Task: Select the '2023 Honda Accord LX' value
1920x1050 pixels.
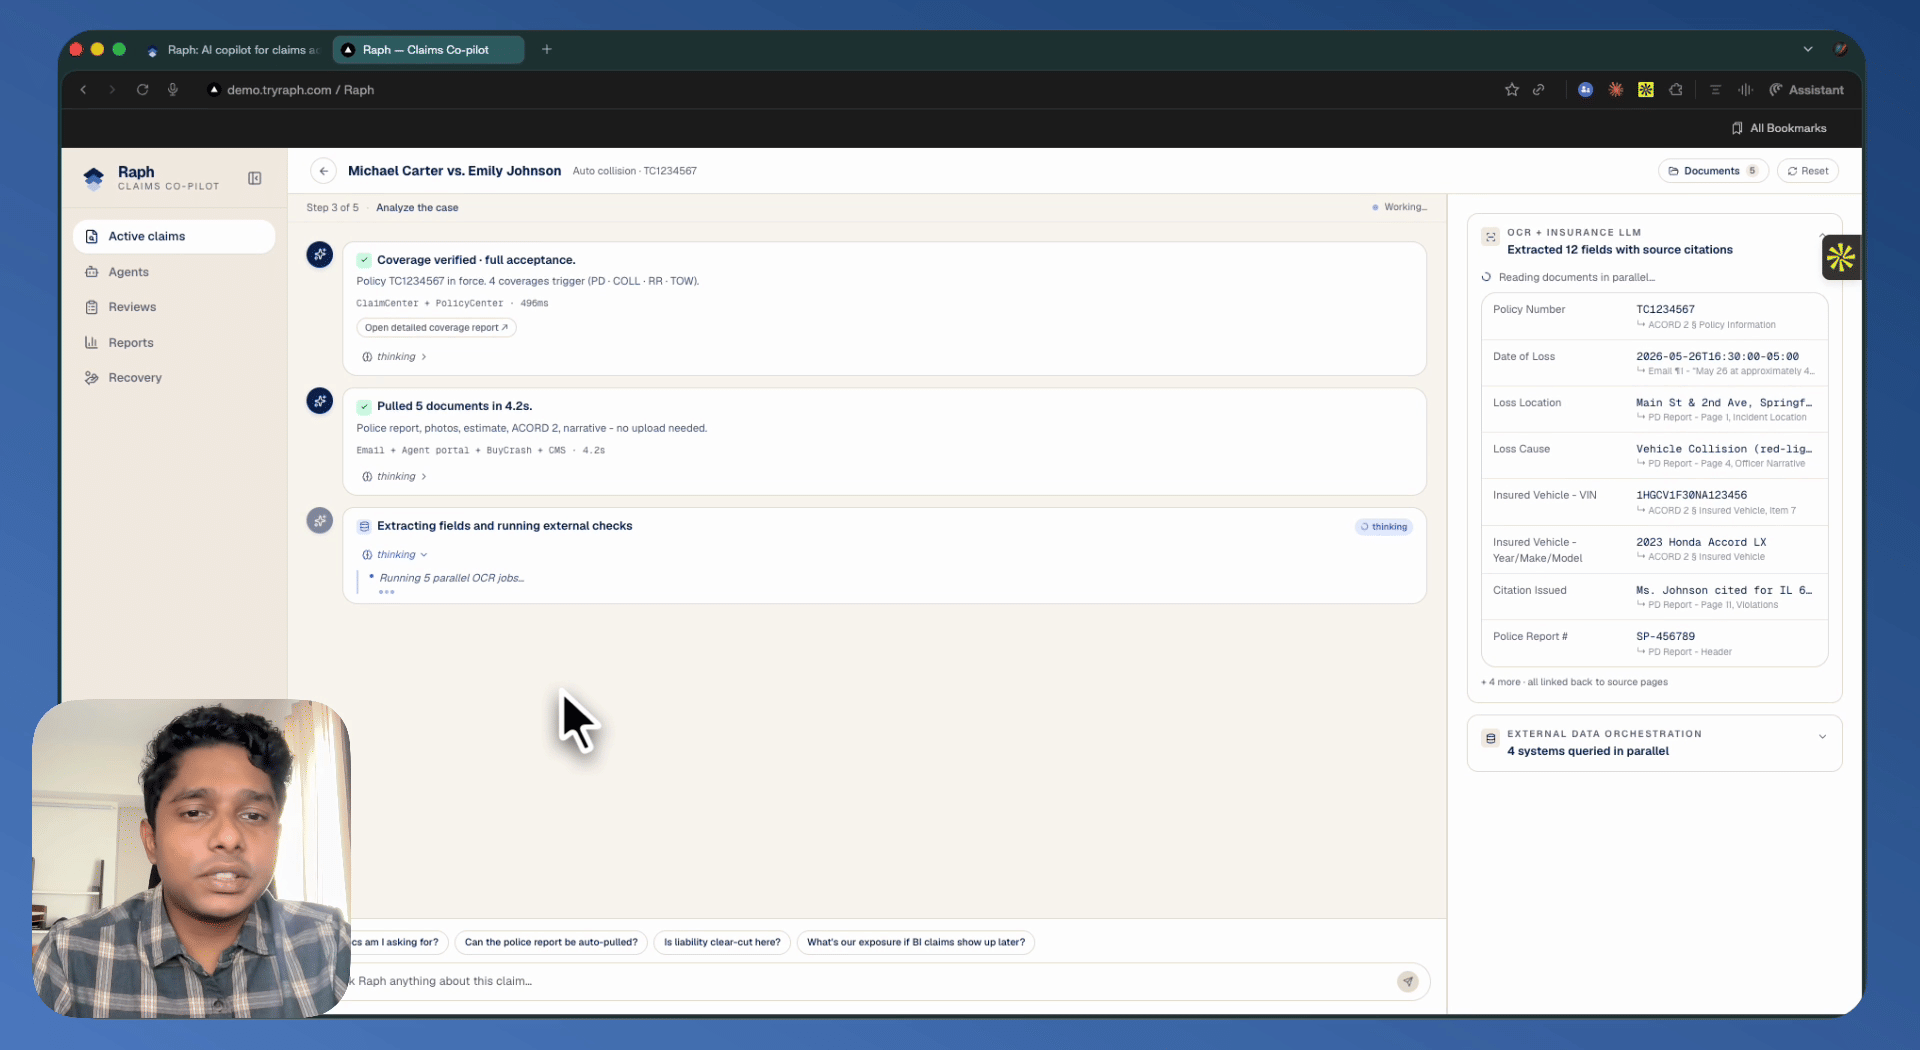Action: click(x=1701, y=543)
